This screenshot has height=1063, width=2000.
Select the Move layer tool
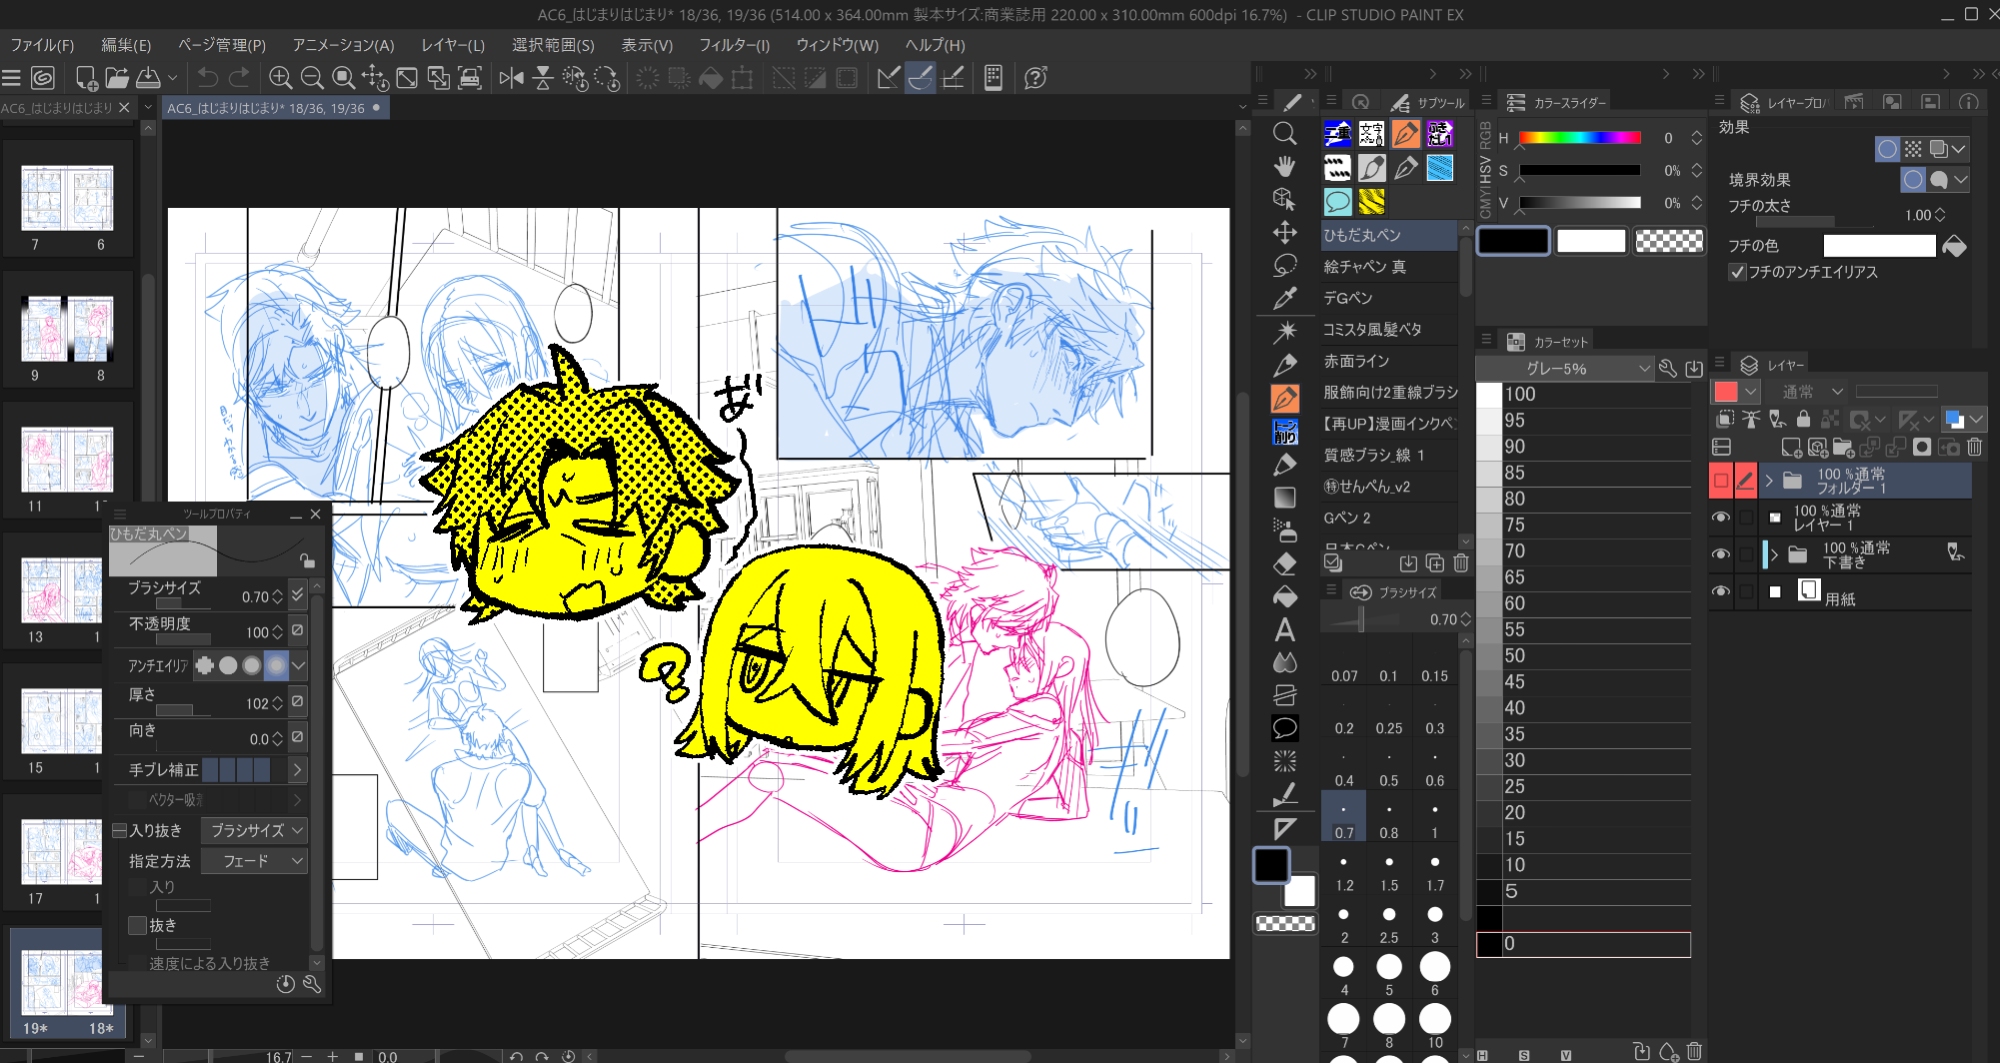[x=1285, y=233]
